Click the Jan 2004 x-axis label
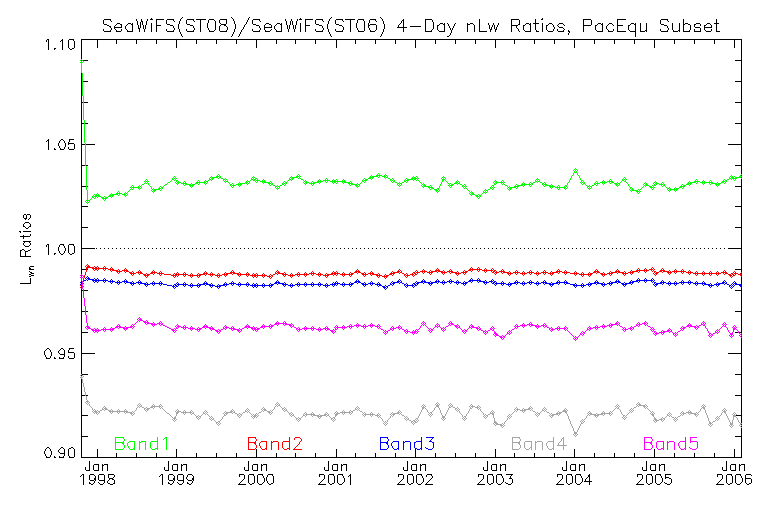 574,473
